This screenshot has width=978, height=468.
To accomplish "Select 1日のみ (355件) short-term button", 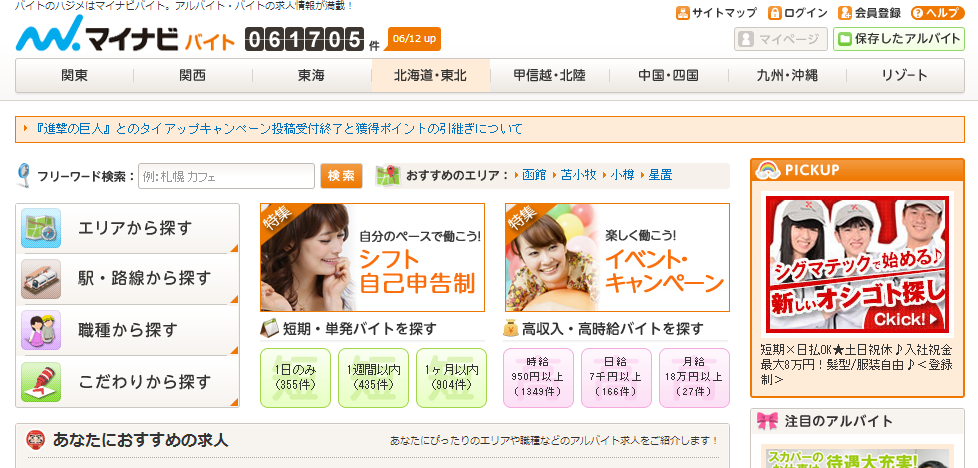I will pos(296,378).
